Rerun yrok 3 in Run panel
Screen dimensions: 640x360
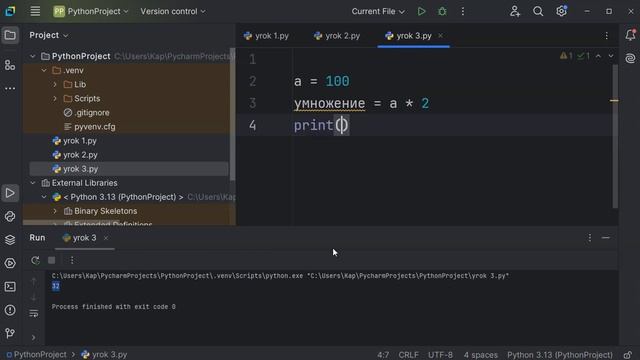tap(35, 260)
